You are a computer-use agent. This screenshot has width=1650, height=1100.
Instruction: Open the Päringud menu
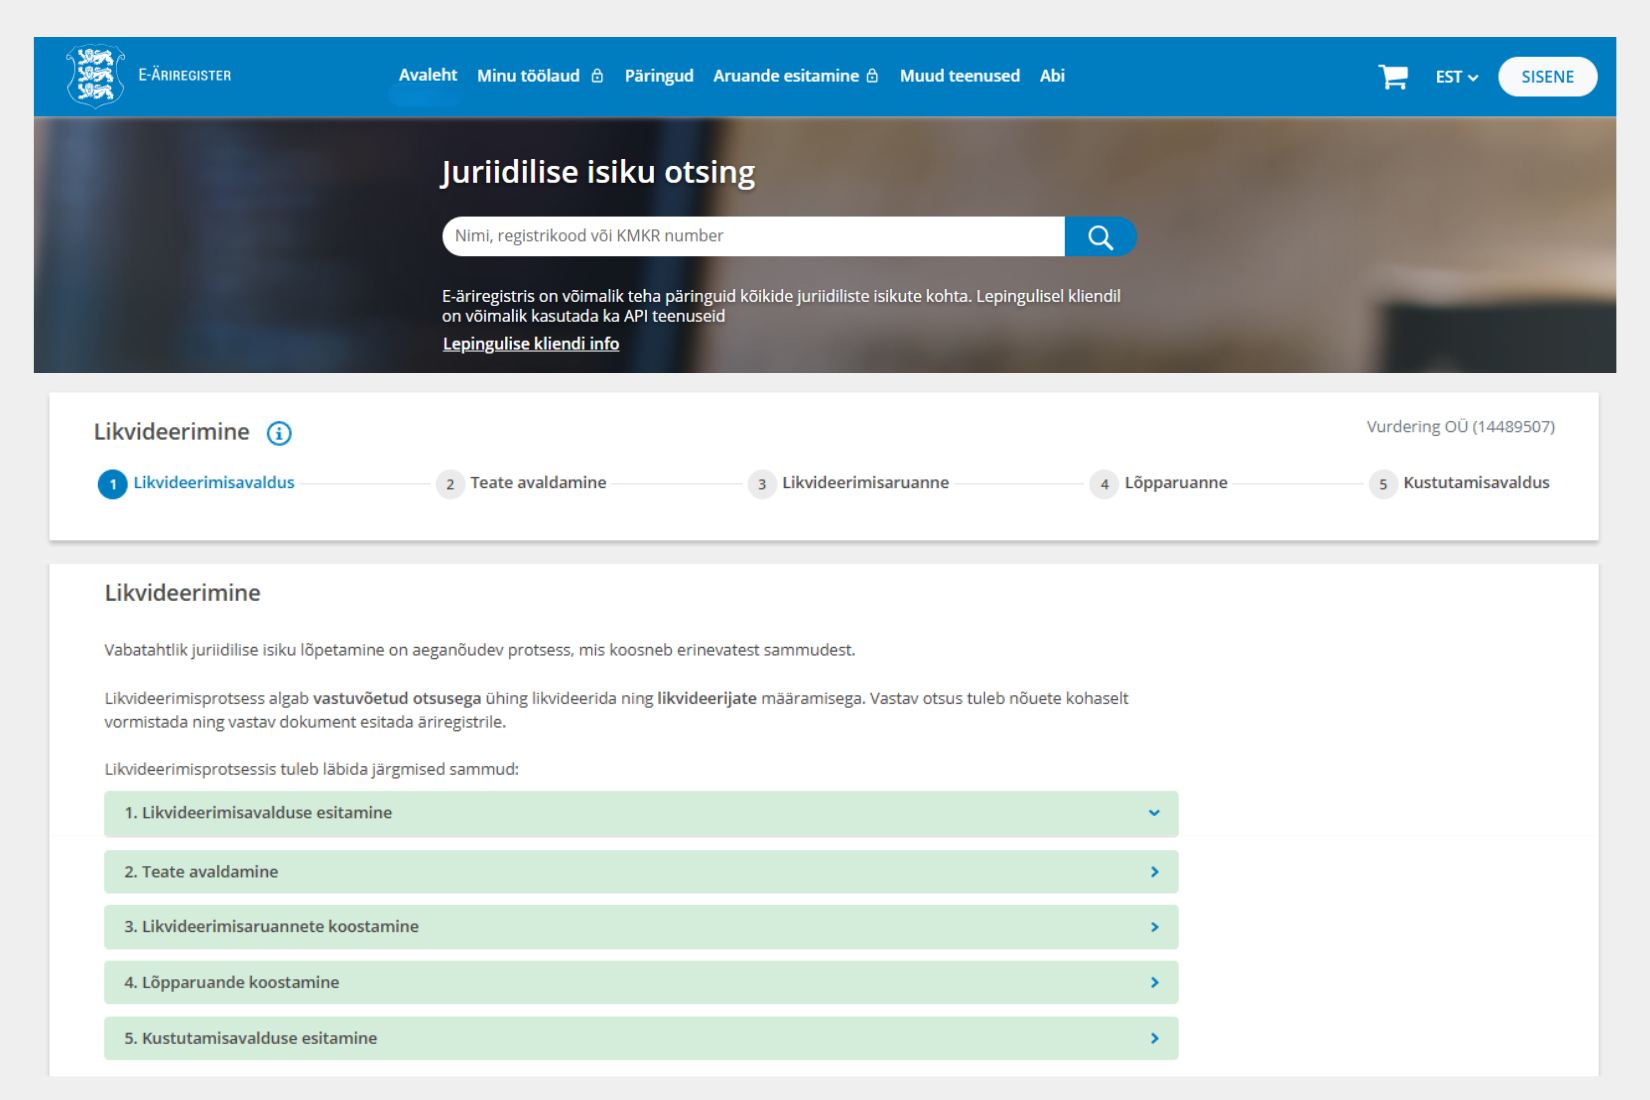point(658,76)
